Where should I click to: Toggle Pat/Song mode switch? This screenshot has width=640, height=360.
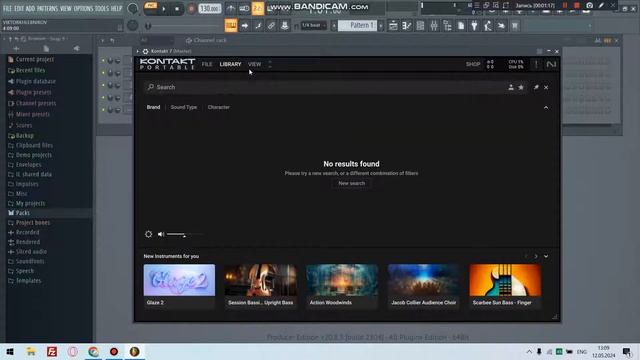(151, 8)
